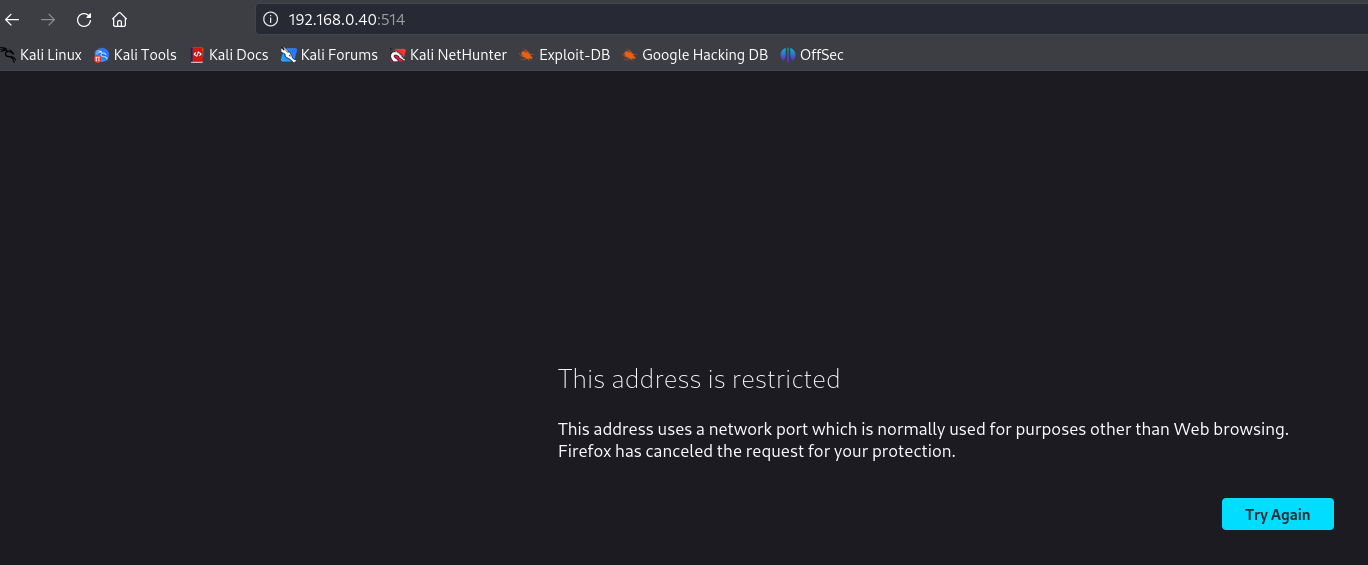Open the Firefox home page icon
The image size is (1368, 565).
(119, 19)
